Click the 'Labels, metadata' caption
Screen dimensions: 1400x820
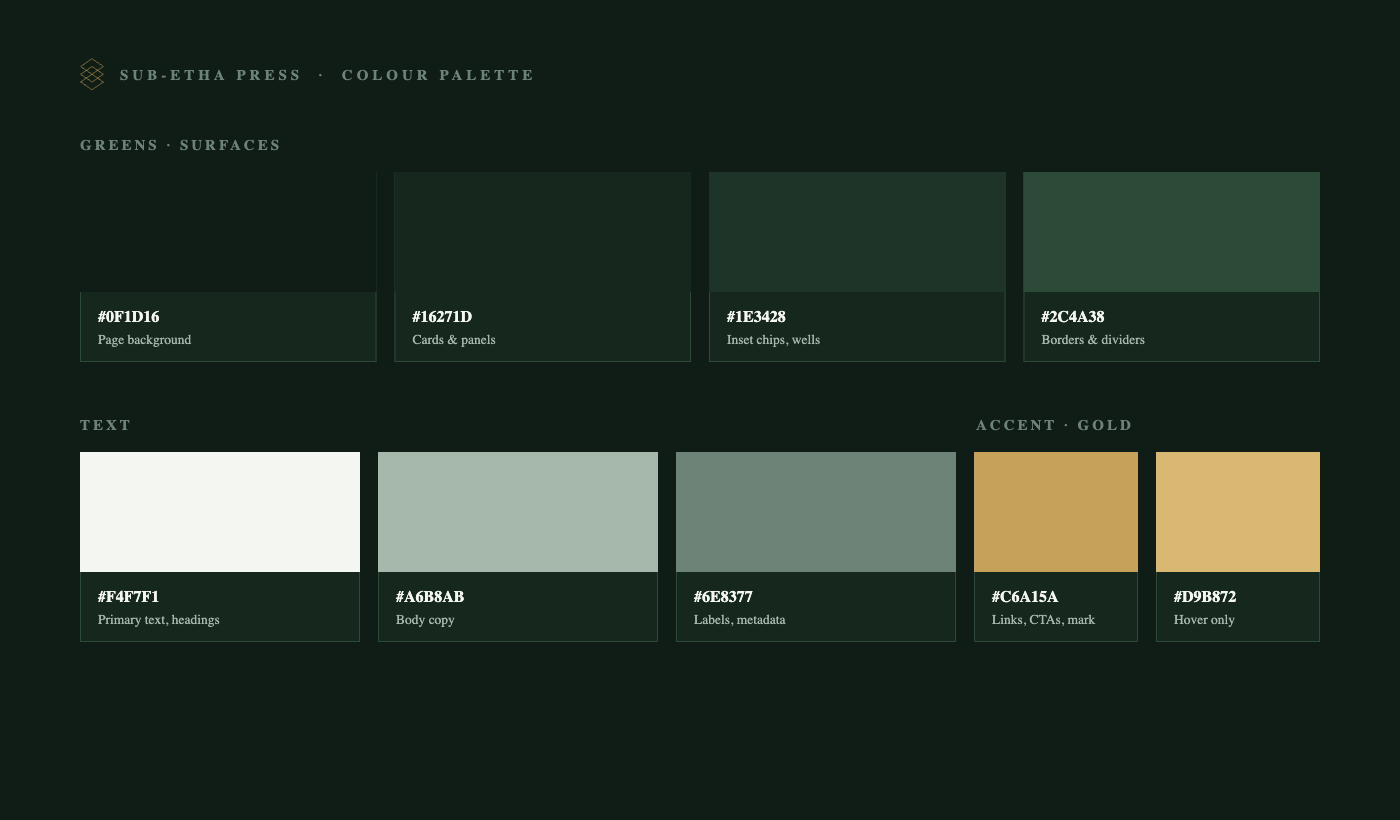tap(740, 620)
